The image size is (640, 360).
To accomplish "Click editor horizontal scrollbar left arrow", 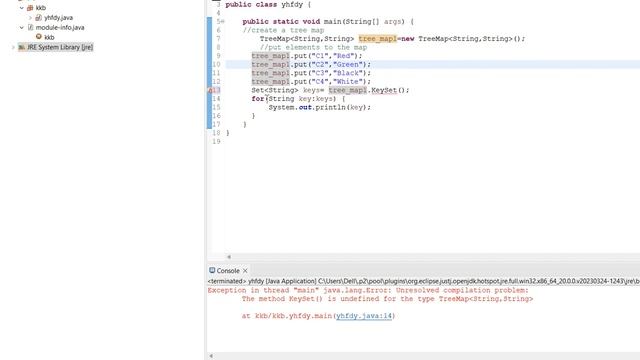I will pyautogui.click(x=229, y=257).
